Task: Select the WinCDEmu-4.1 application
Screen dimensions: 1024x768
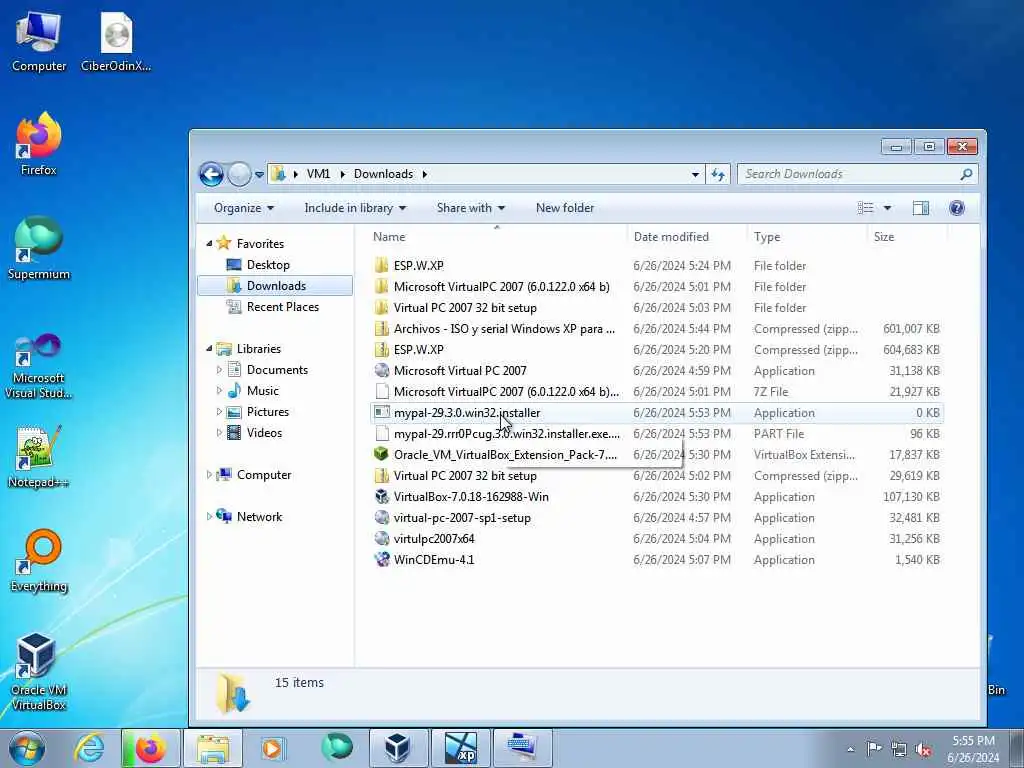Action: [x=656, y=560]
